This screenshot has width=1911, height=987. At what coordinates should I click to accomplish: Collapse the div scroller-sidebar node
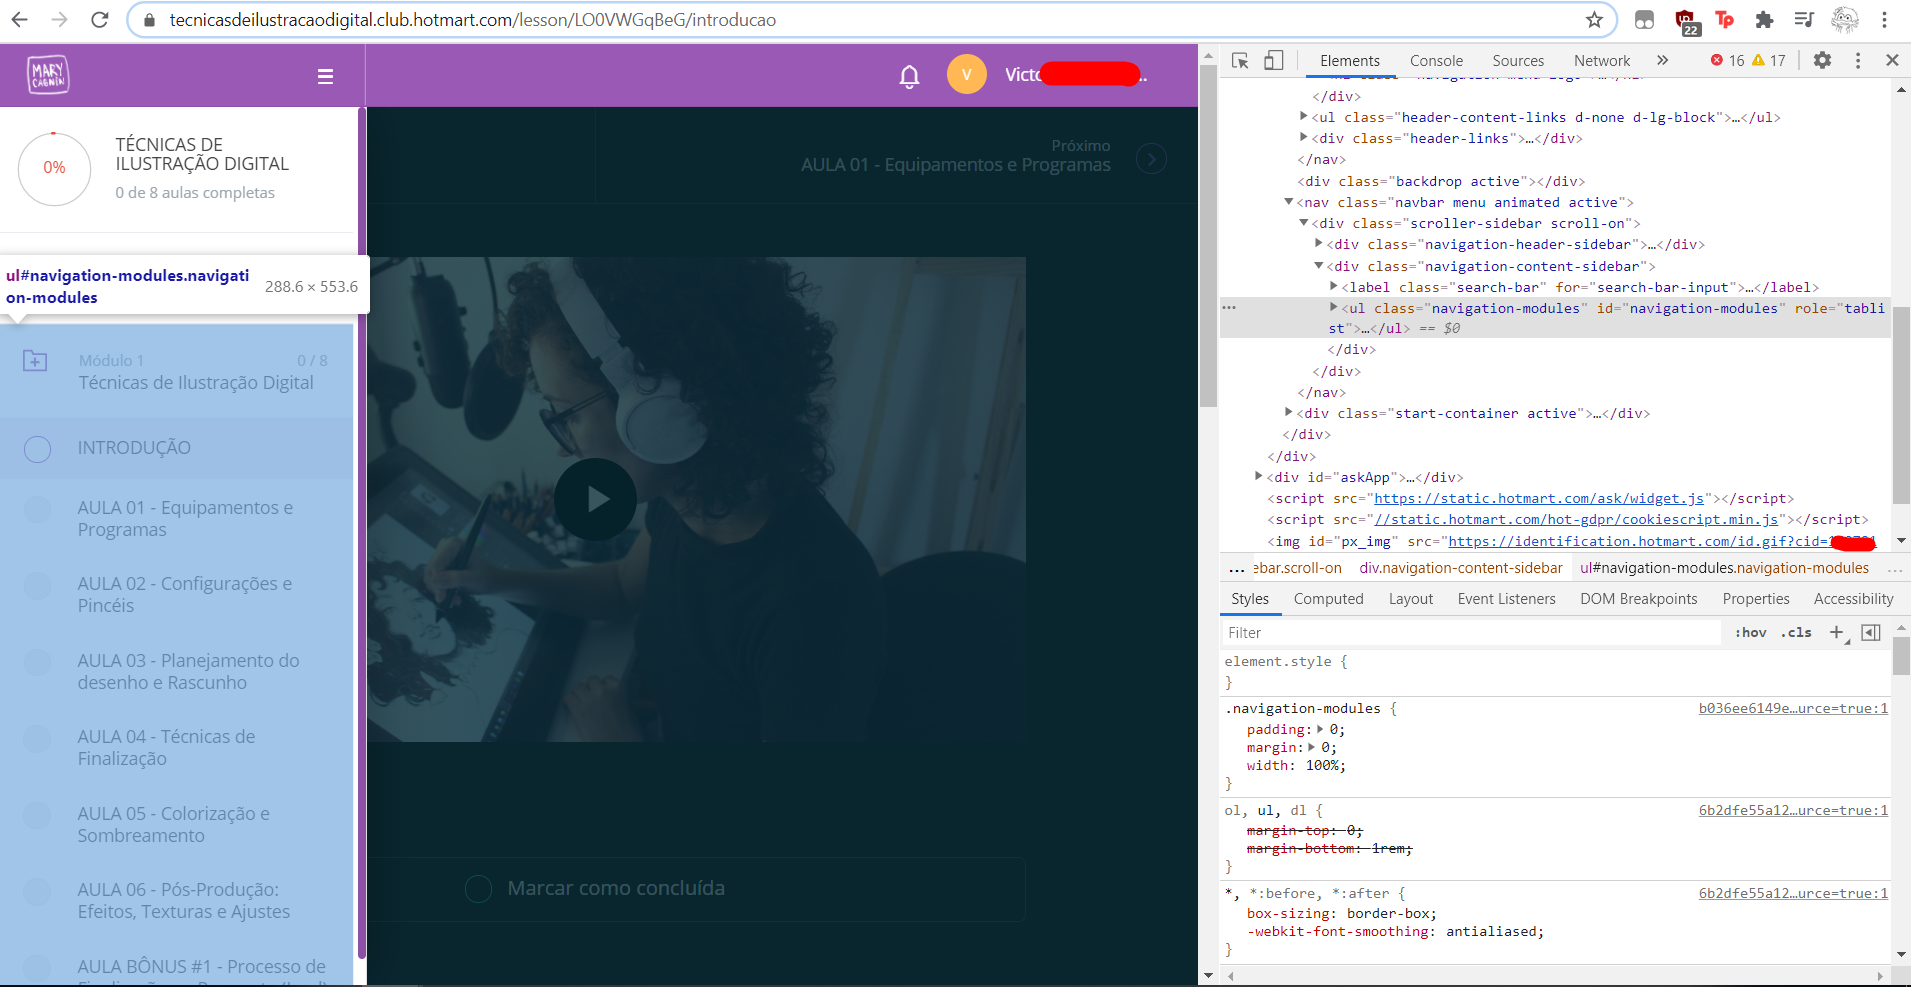[1304, 223]
